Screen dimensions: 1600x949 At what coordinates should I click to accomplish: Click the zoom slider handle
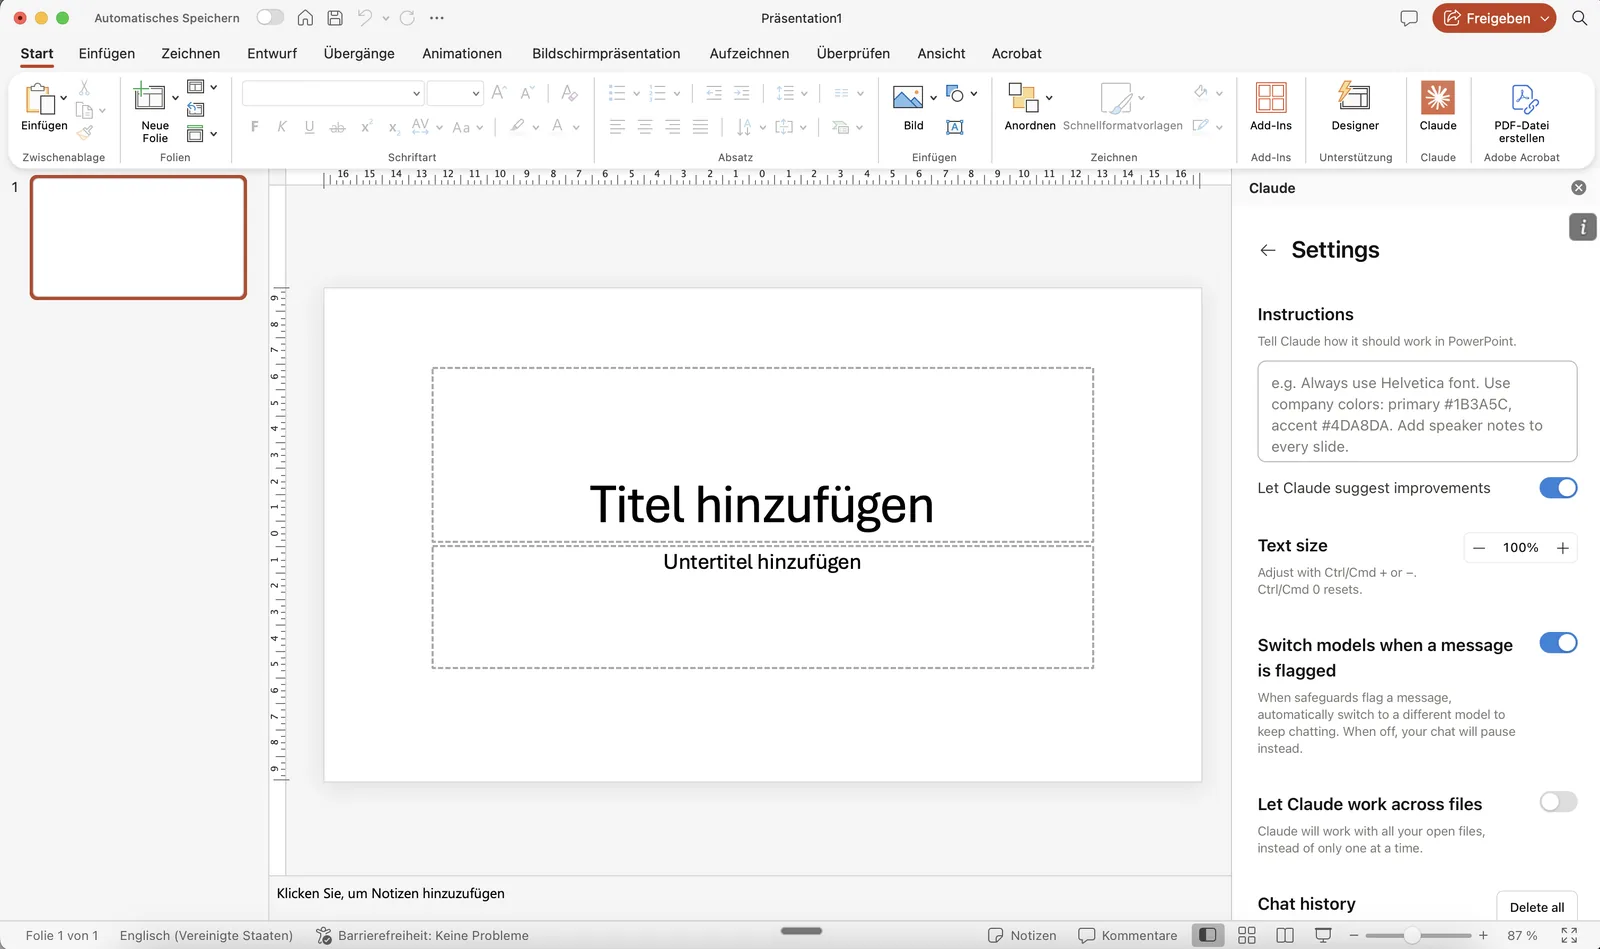[1411, 935]
